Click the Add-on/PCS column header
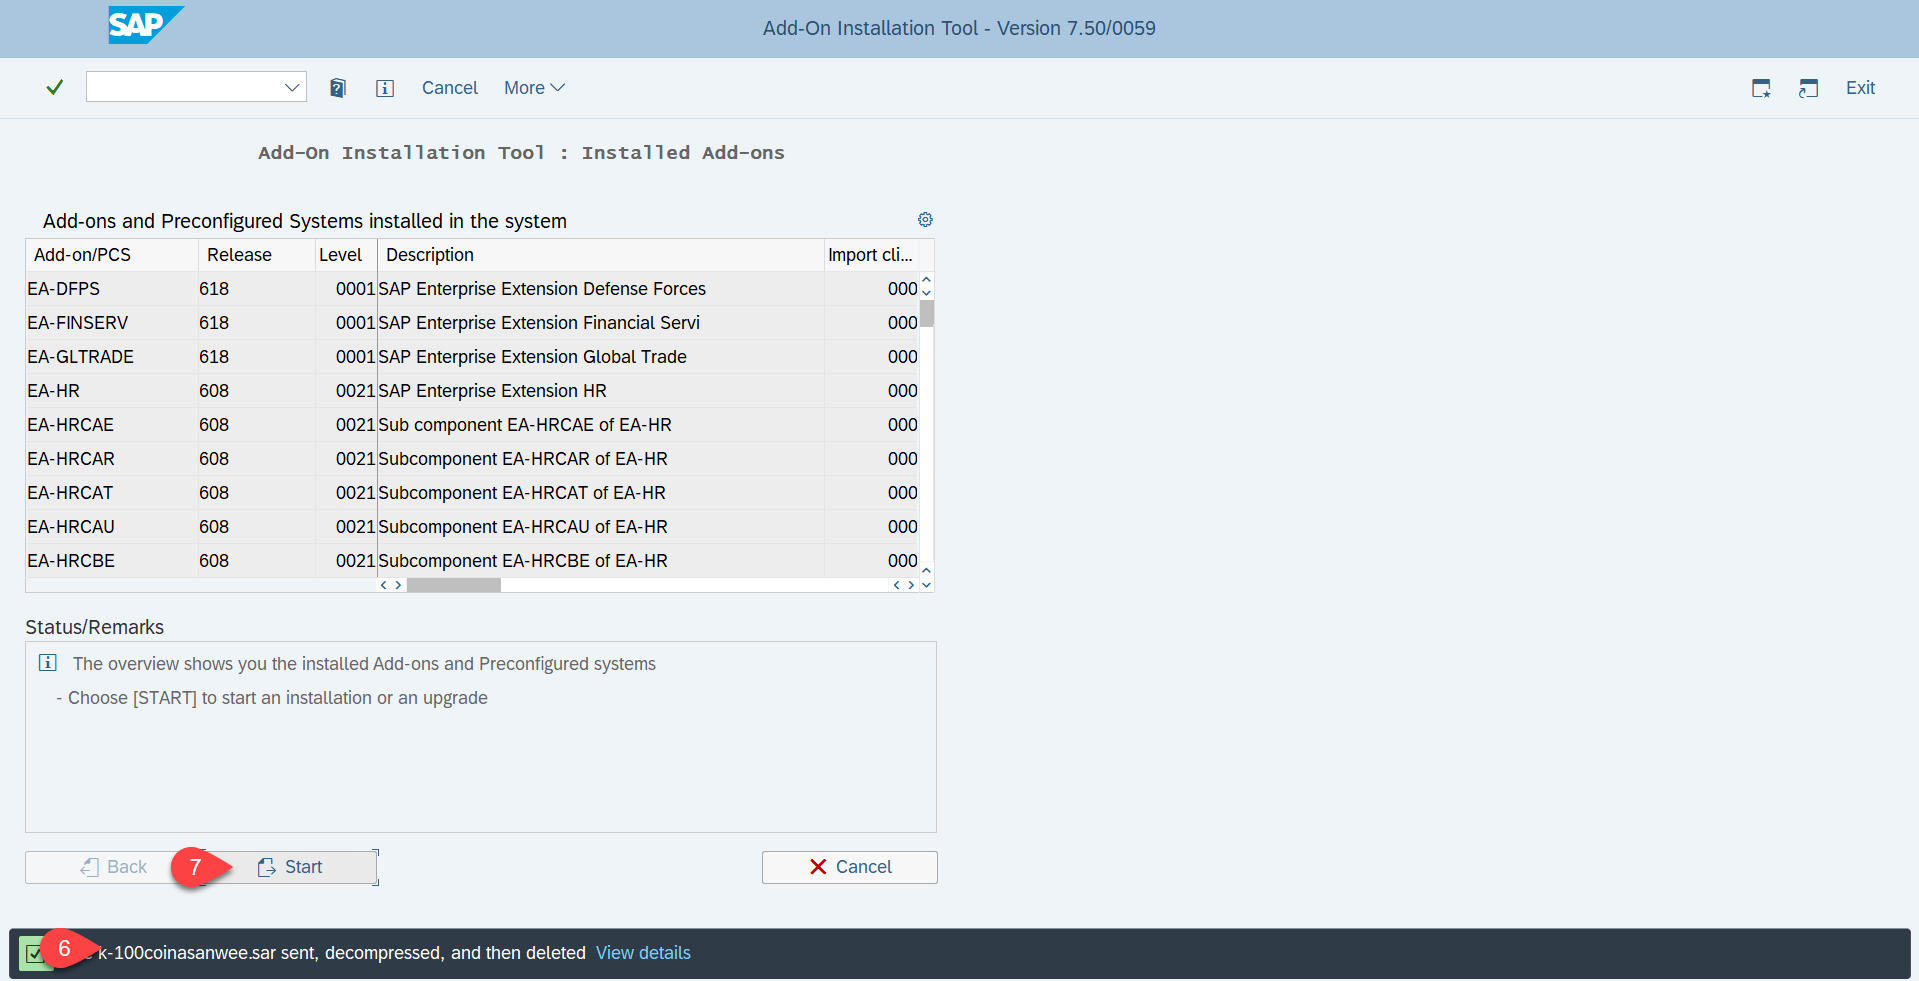 tap(112, 255)
